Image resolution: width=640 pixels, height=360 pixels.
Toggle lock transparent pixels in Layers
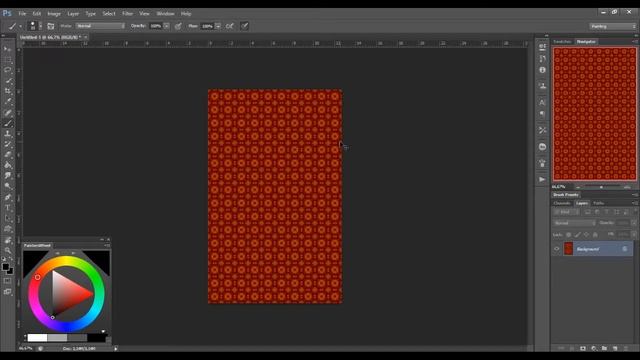coord(568,235)
